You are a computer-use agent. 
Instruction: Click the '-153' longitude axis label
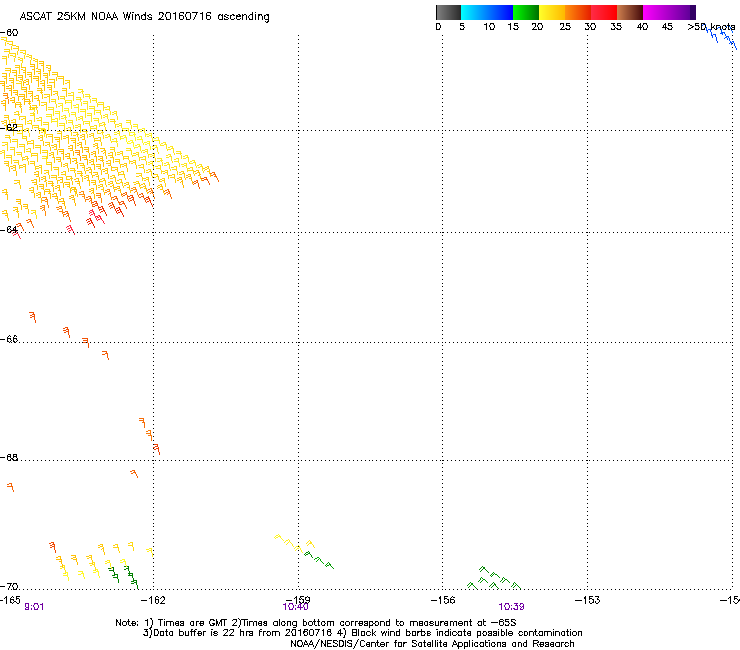coord(588,600)
